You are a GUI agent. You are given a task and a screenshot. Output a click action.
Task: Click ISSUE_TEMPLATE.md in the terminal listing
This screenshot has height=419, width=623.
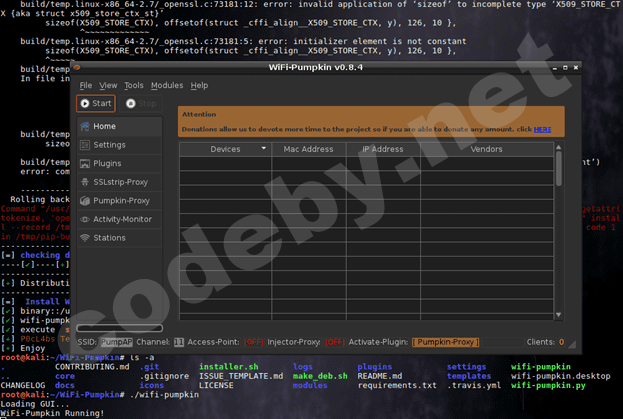coord(241,377)
